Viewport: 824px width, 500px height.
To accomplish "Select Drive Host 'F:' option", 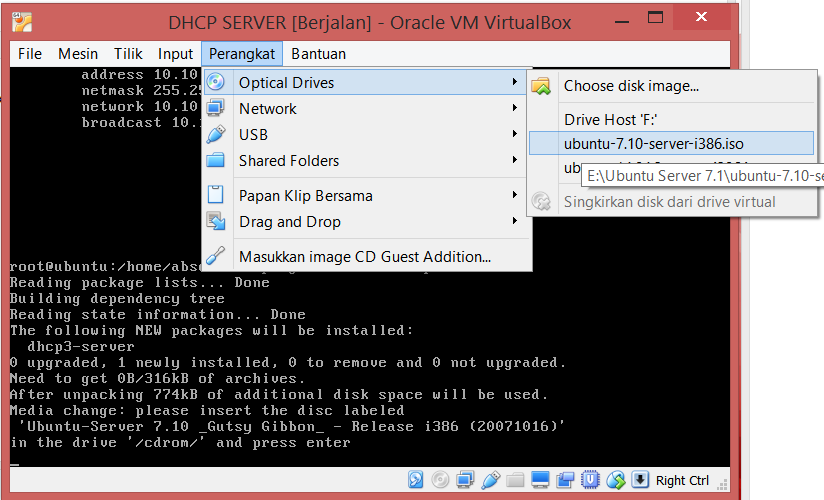I will 672,119.
